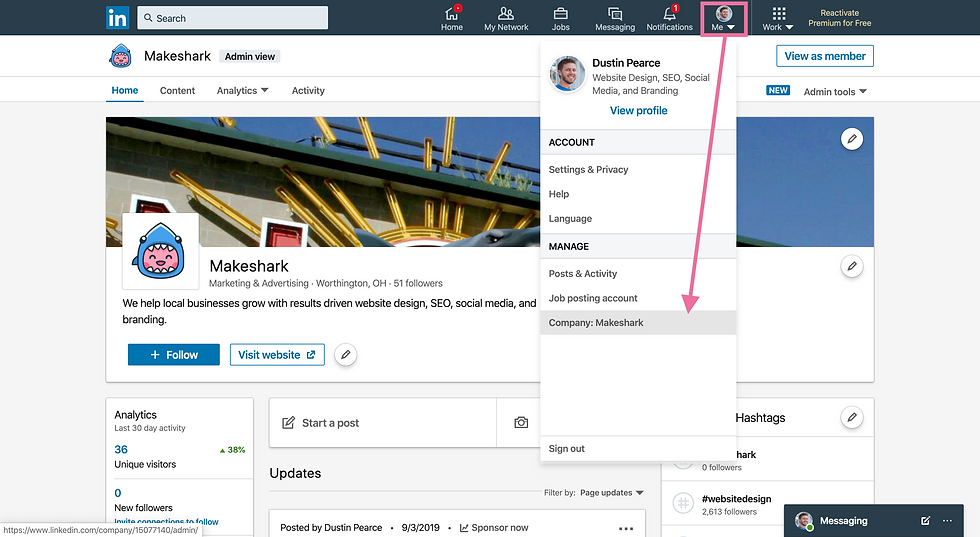Open the Home nav icon
Screen dimensions: 980x537
tap(452, 18)
